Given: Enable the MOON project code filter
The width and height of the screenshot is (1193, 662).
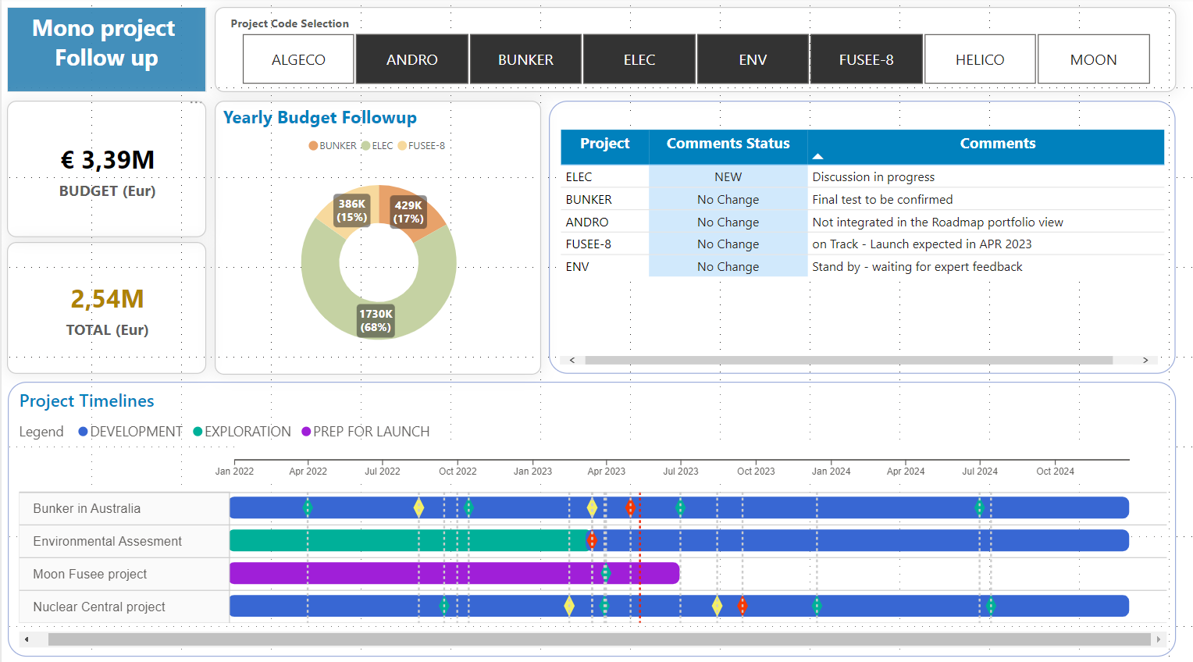Looking at the screenshot, I should pos(1093,59).
